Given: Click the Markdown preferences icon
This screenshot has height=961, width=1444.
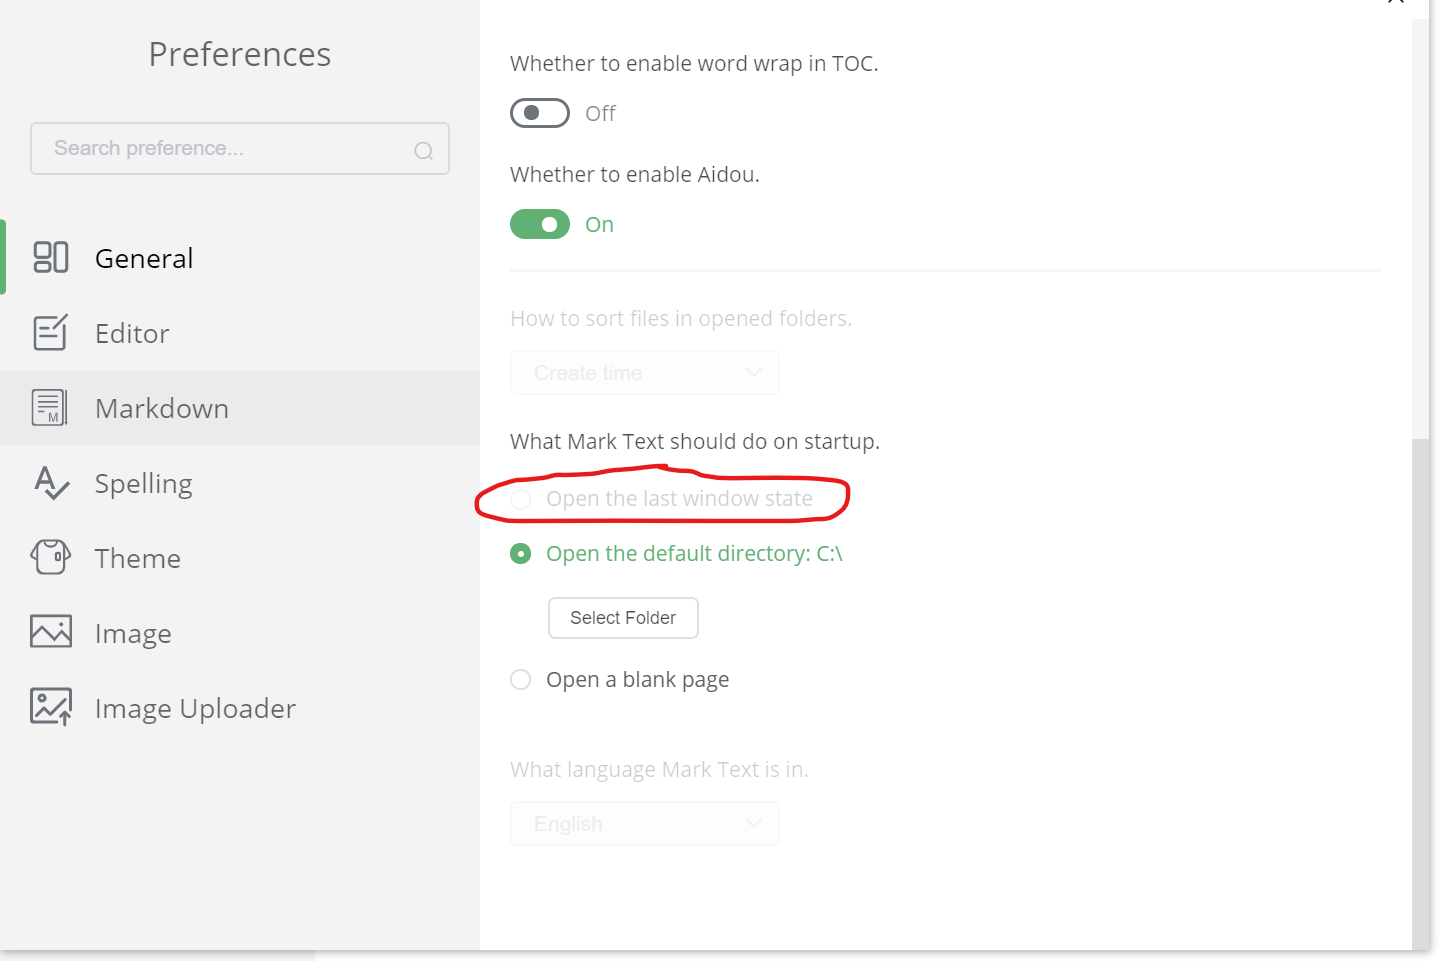Looking at the screenshot, I should [50, 407].
